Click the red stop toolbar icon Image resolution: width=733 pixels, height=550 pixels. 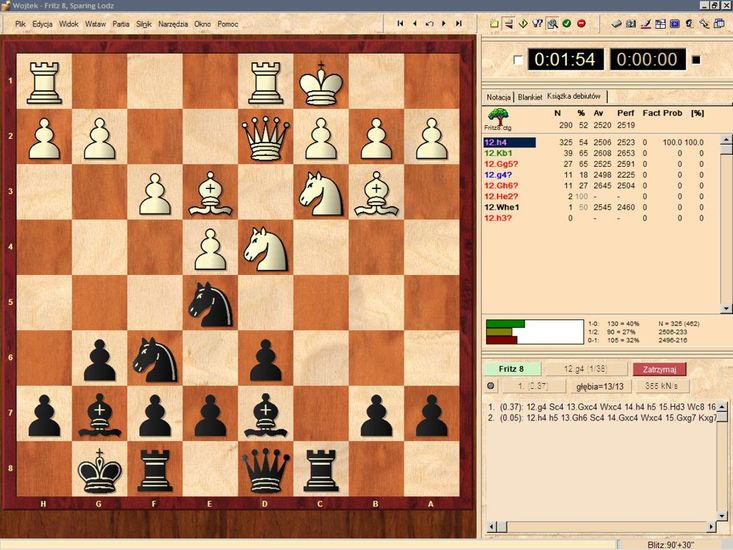click(x=581, y=22)
